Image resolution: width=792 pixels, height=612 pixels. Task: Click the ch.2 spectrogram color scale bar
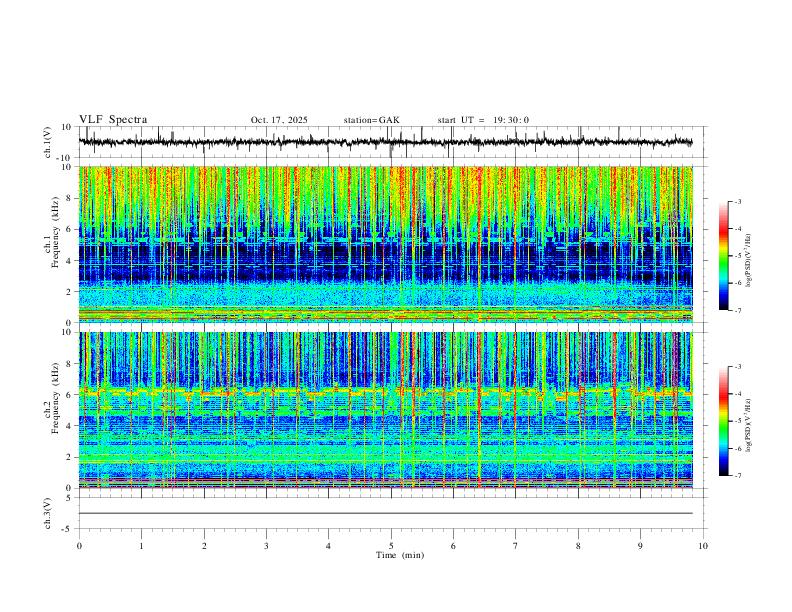724,421
